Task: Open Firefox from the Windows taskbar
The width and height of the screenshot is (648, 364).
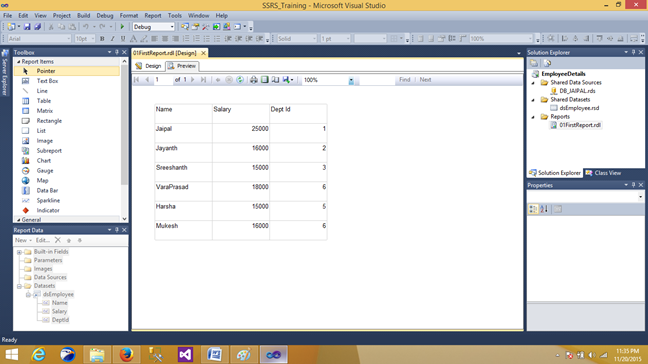Action: 126,354
